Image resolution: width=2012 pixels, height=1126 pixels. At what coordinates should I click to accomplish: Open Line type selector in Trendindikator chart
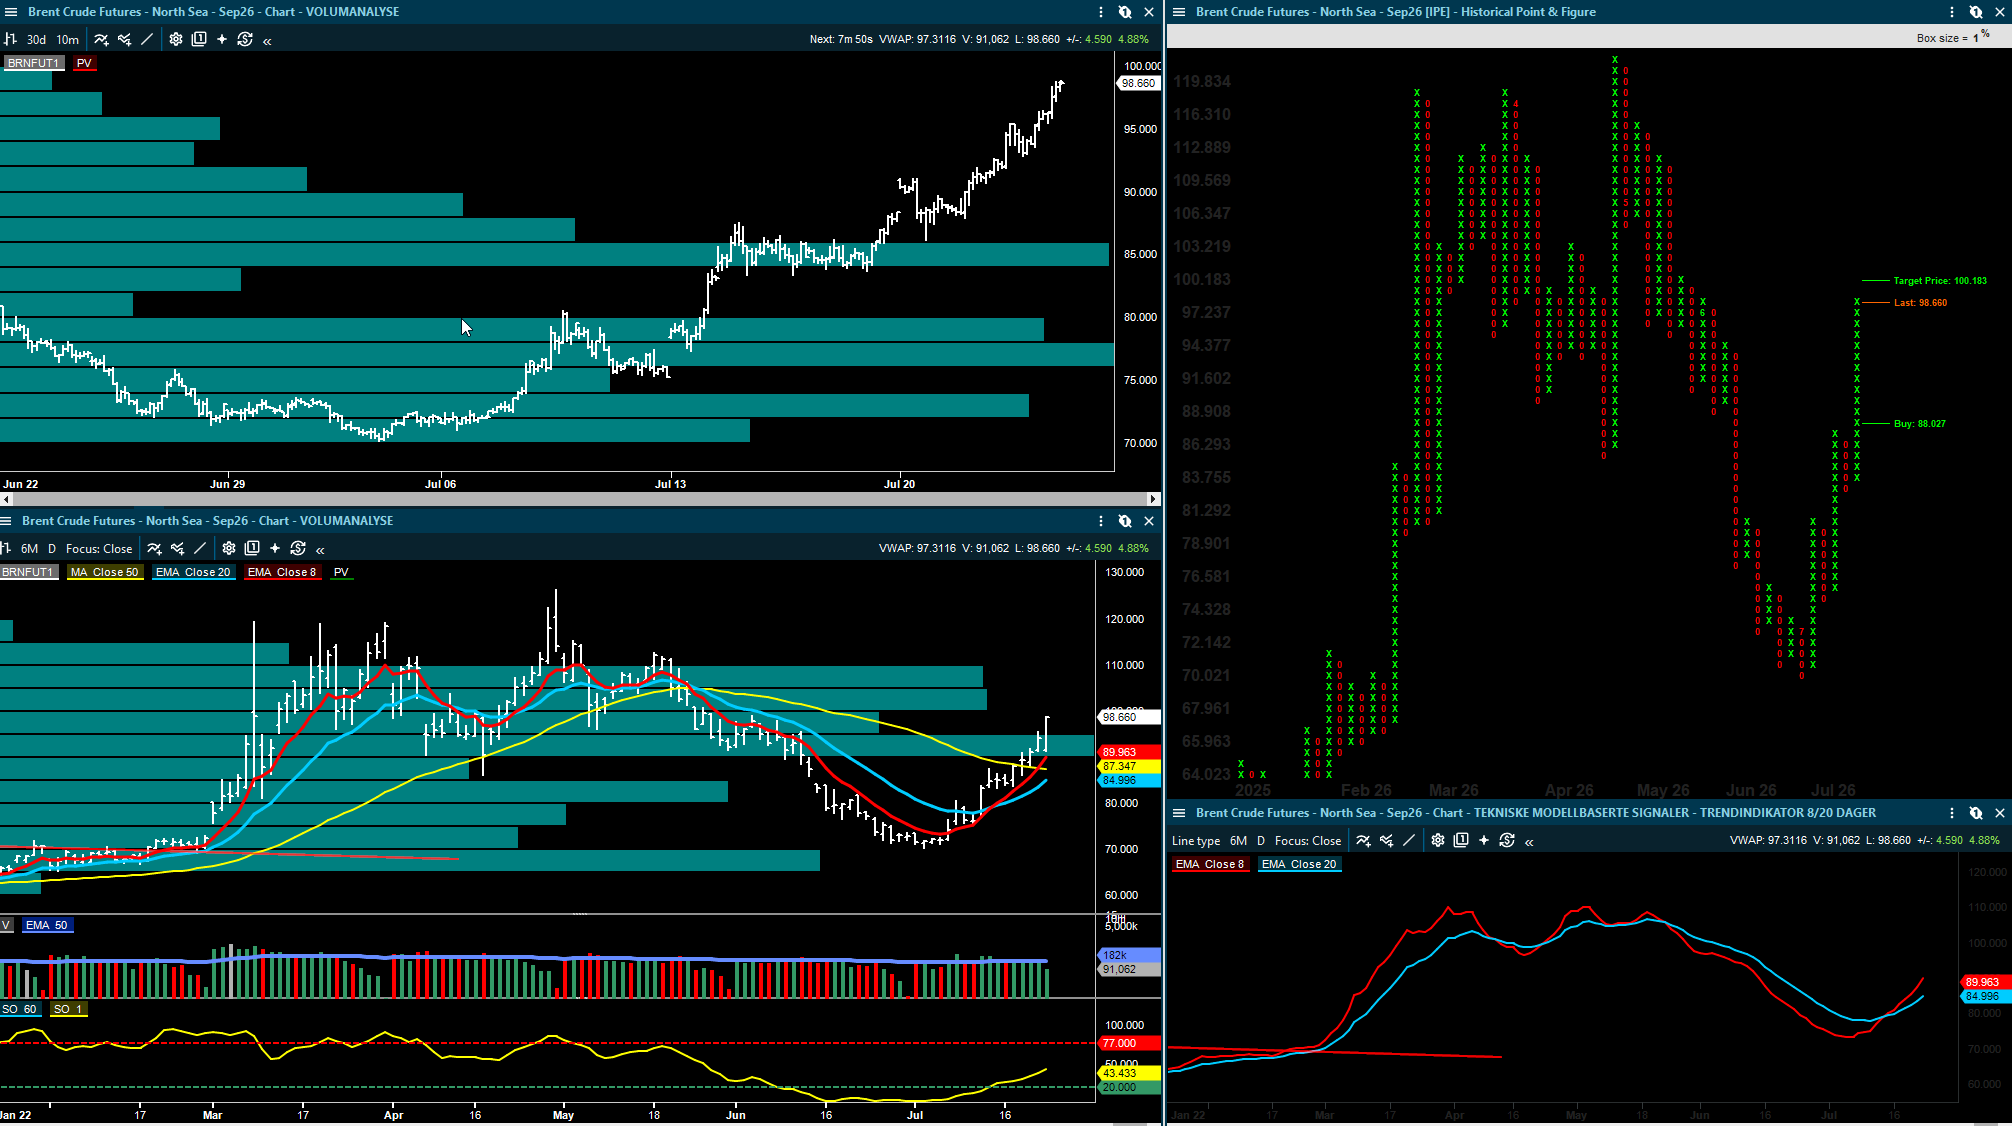tap(1196, 841)
